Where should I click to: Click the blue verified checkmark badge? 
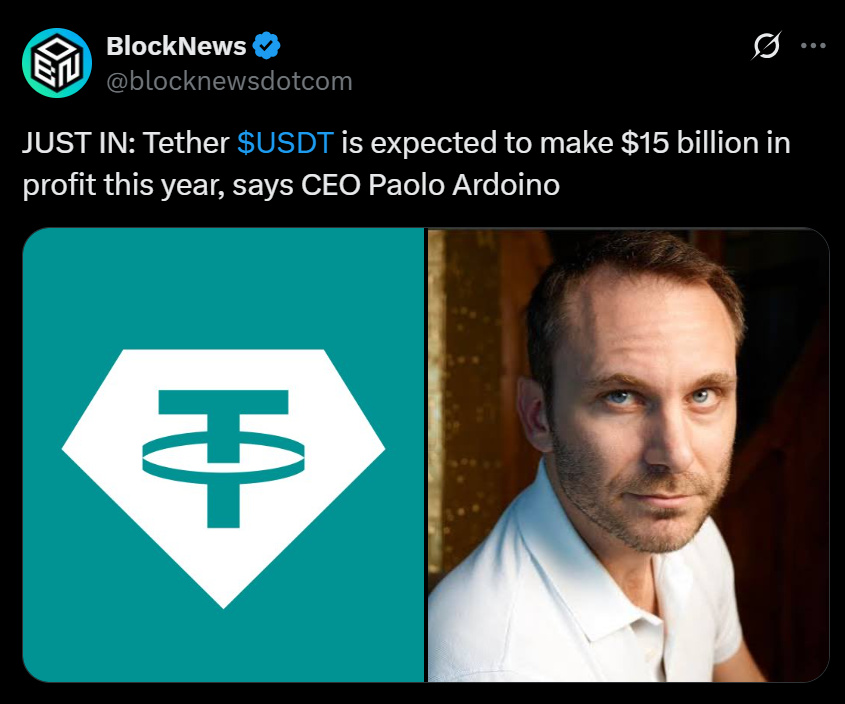[x=266, y=46]
